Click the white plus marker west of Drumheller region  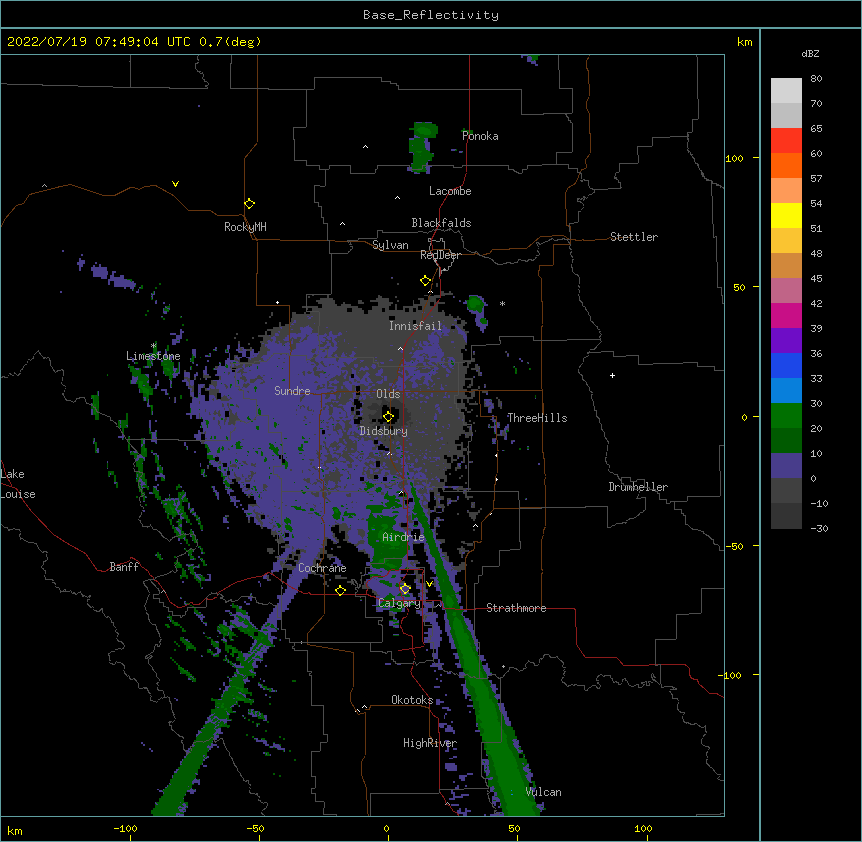tap(612, 375)
